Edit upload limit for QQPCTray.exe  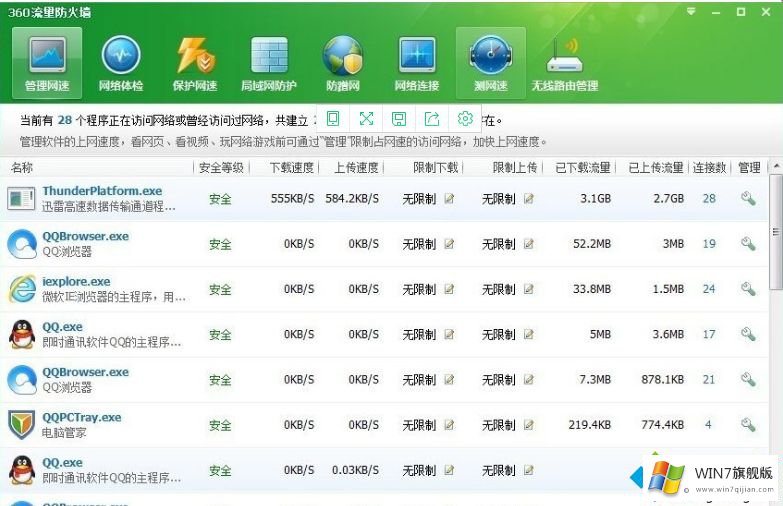(529, 425)
